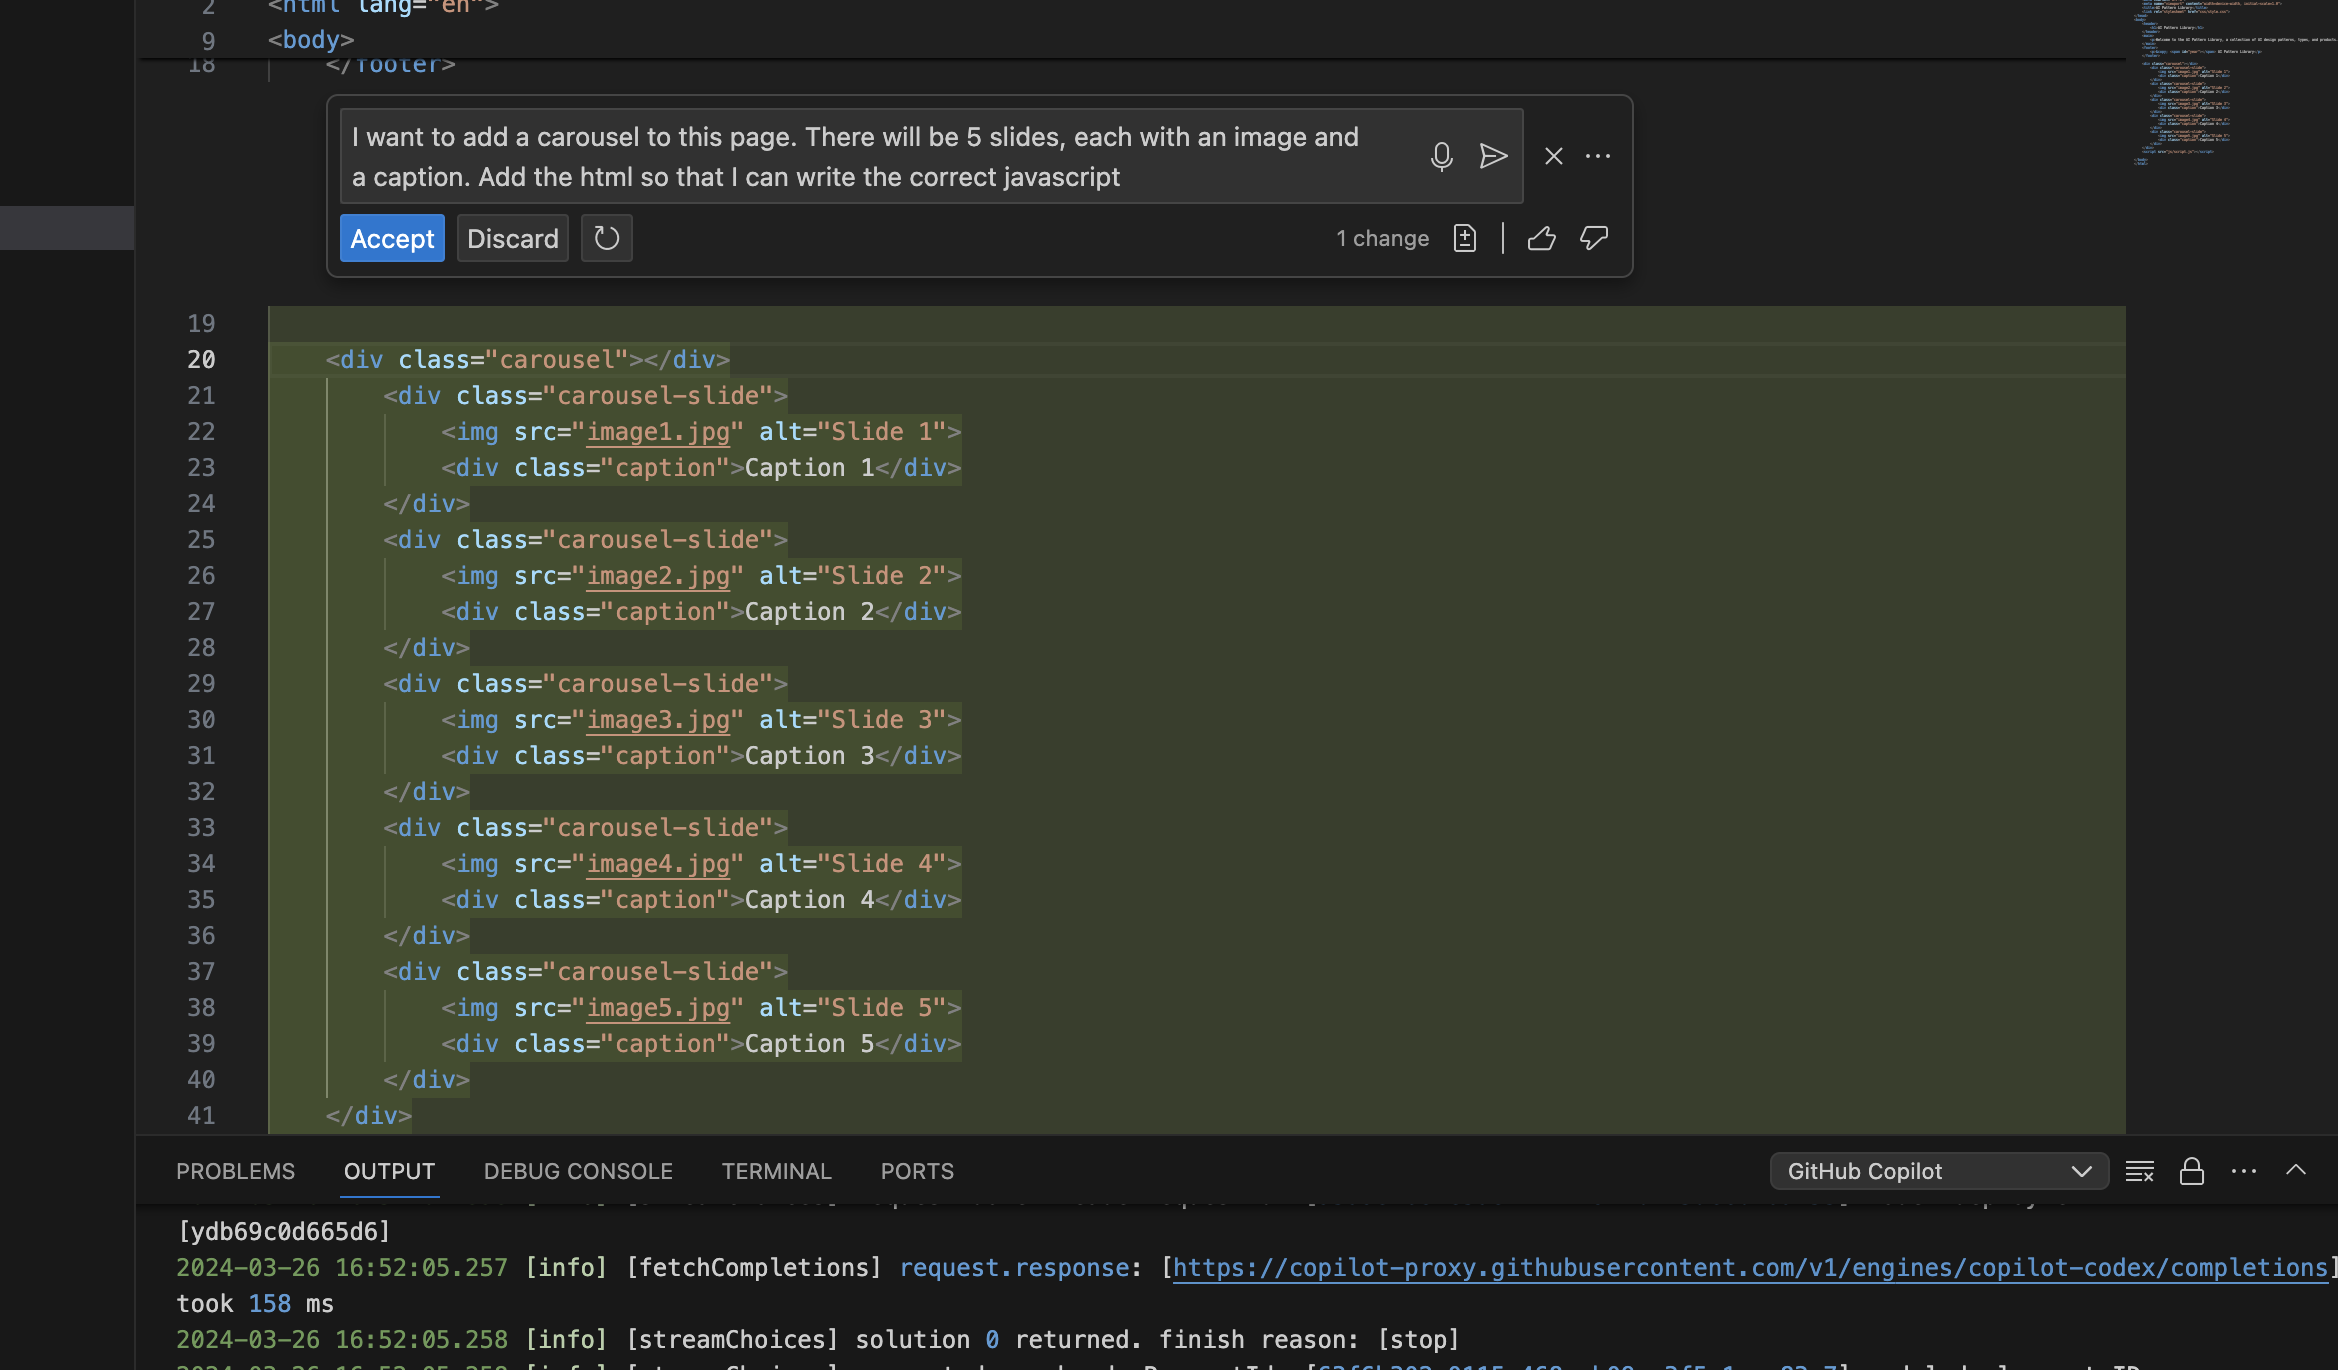
Task: Open the GitHub Copilot output channel dropdown
Action: (x=1938, y=1171)
